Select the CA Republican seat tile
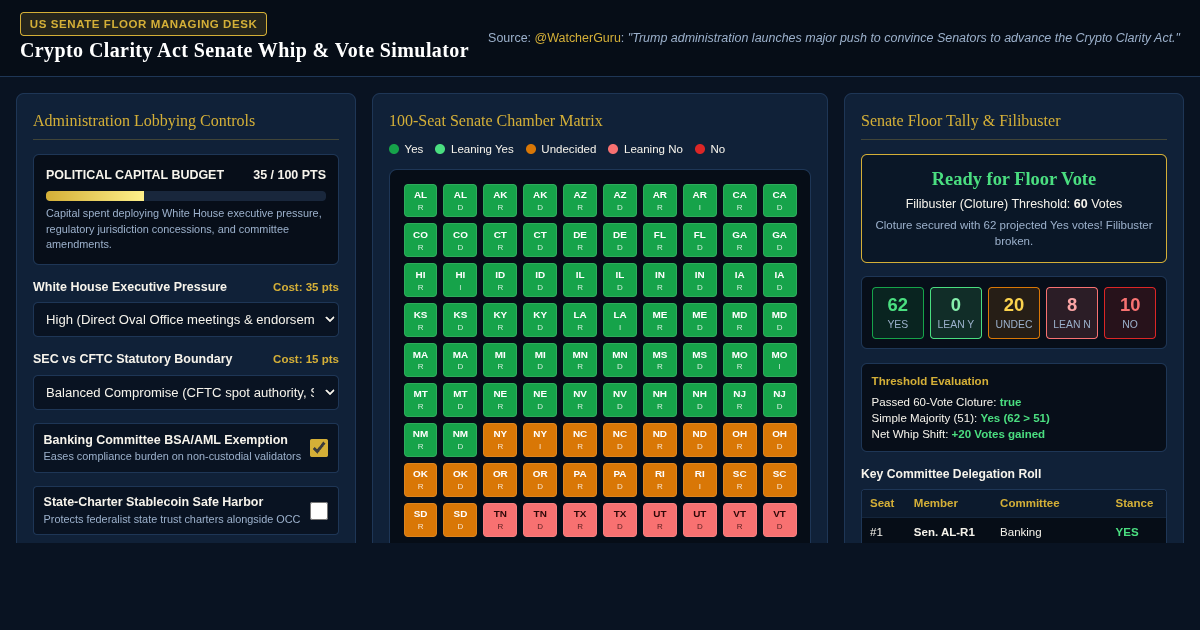 click(740, 200)
